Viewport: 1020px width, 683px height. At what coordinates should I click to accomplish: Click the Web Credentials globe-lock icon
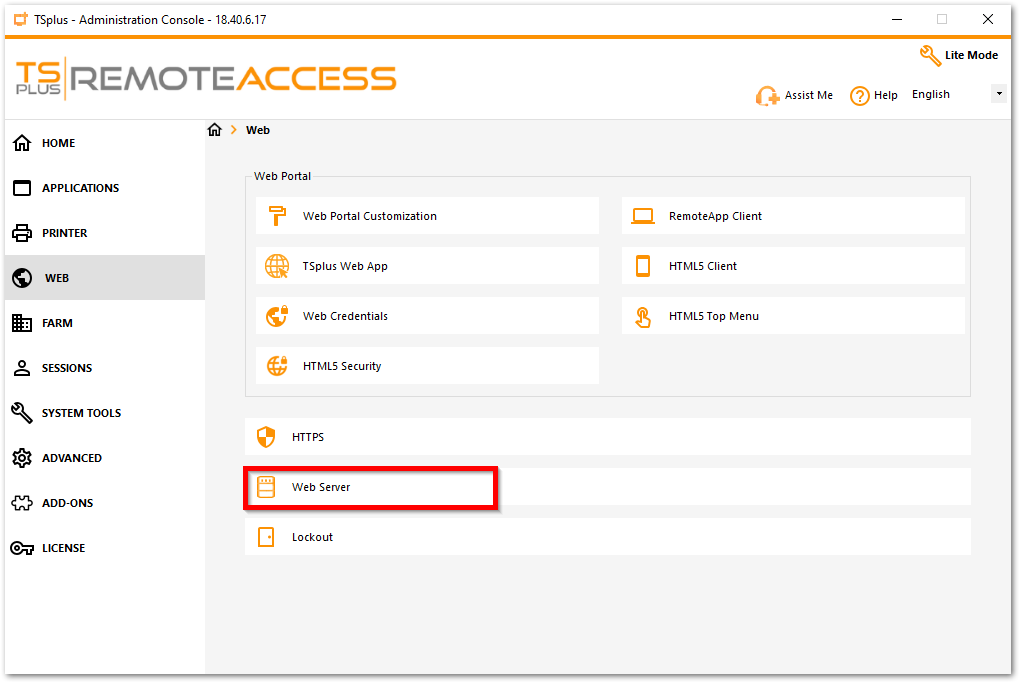point(277,316)
